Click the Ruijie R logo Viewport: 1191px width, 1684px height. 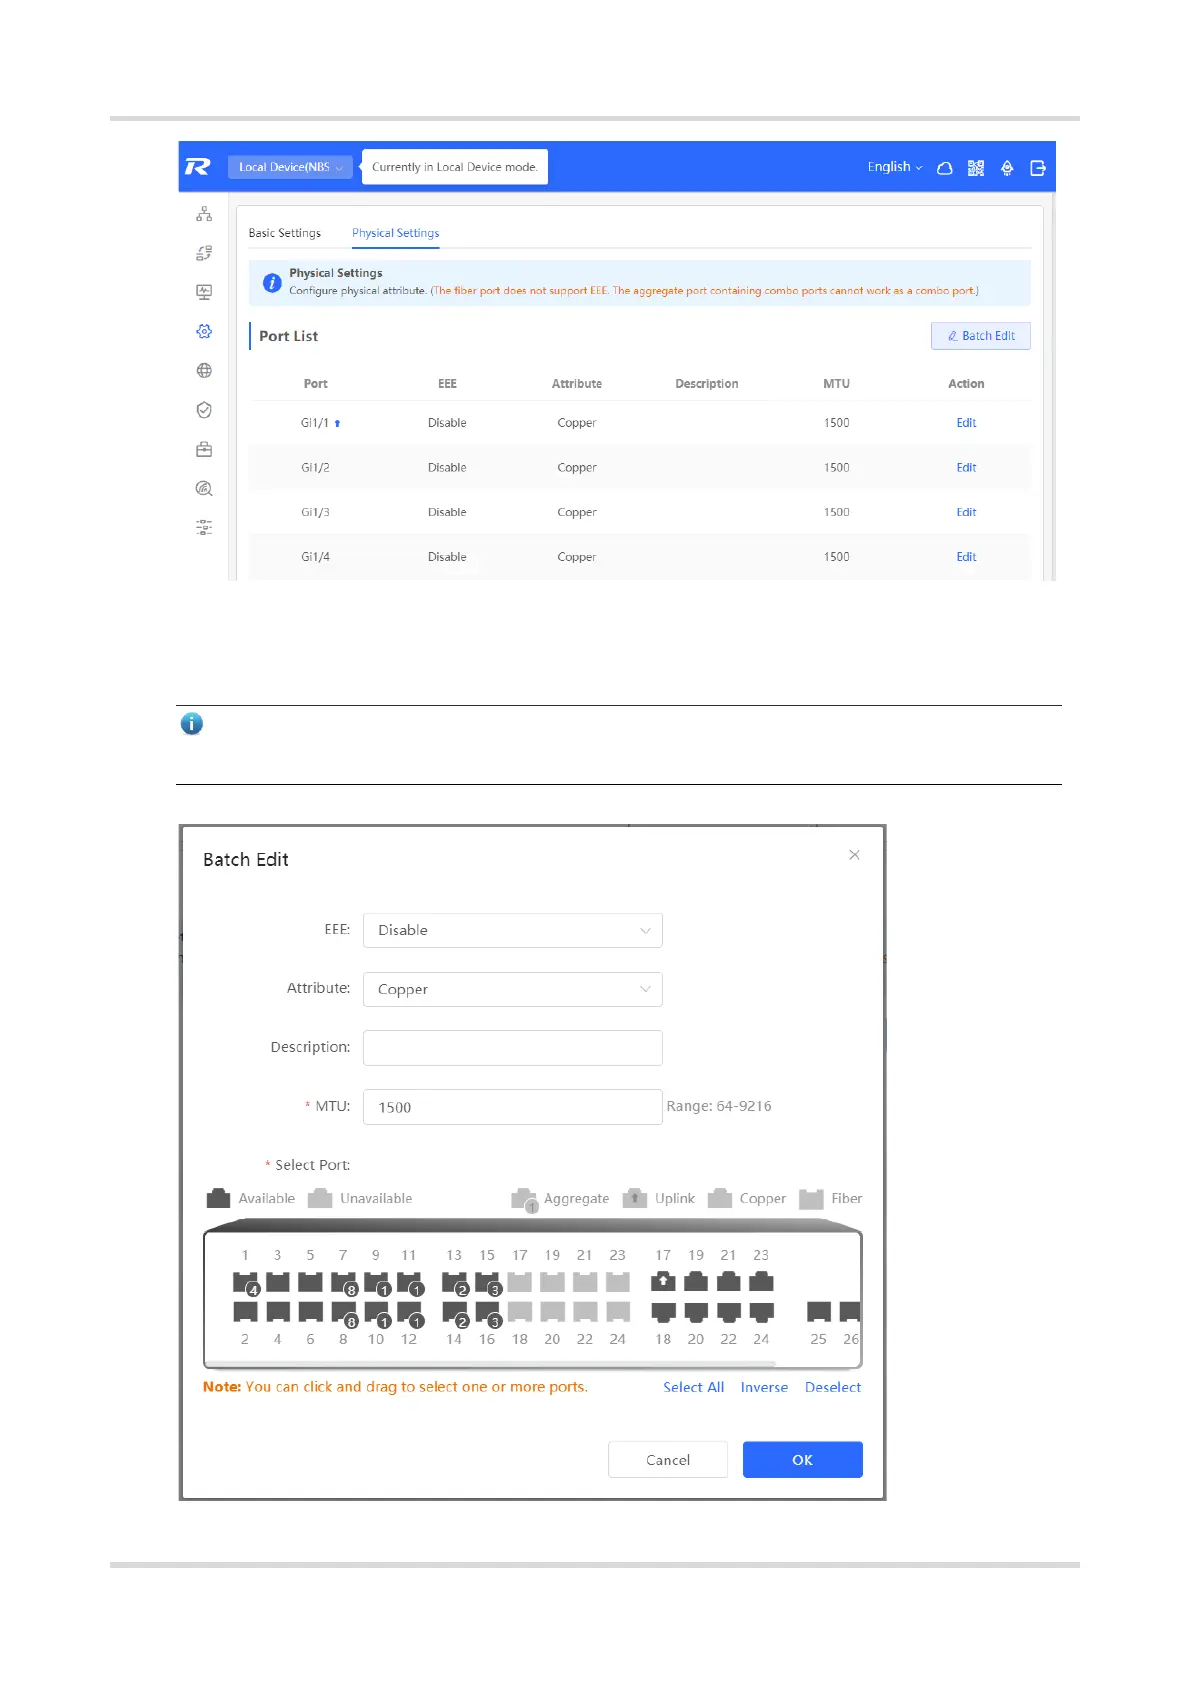click(198, 167)
